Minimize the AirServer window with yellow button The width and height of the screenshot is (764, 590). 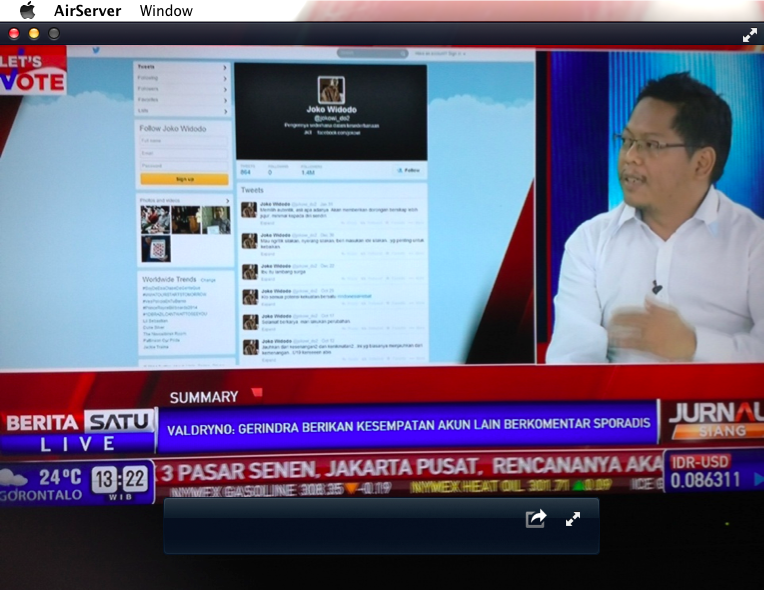pyautogui.click(x=34, y=33)
